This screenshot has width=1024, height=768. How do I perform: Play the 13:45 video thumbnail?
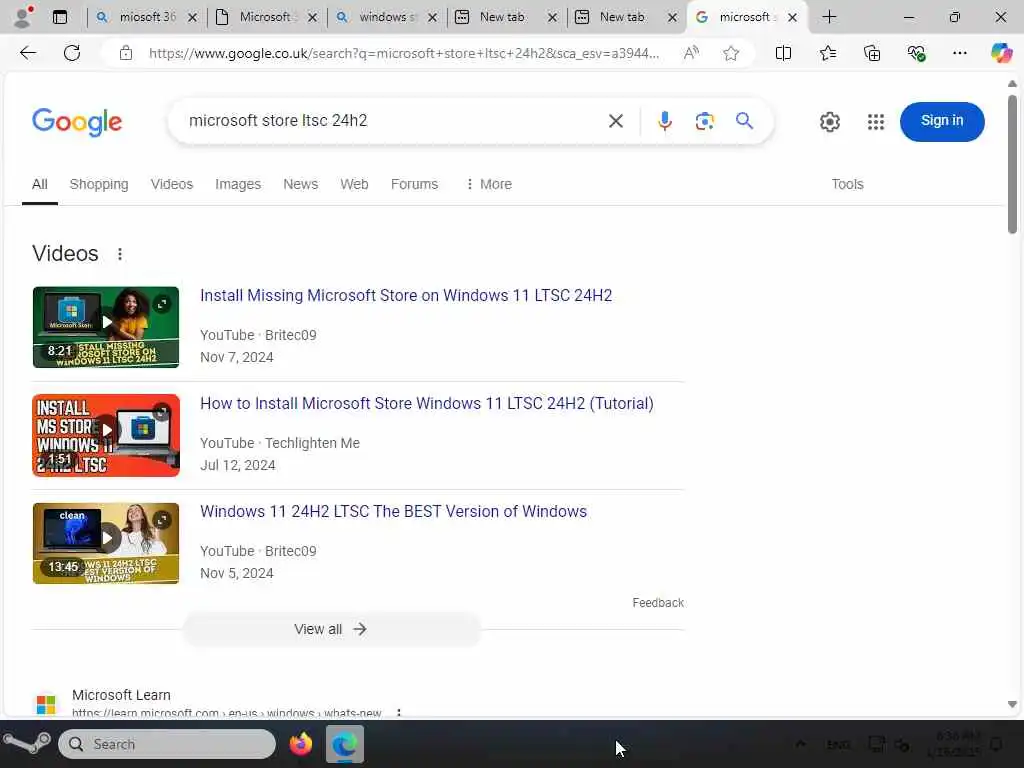point(106,543)
